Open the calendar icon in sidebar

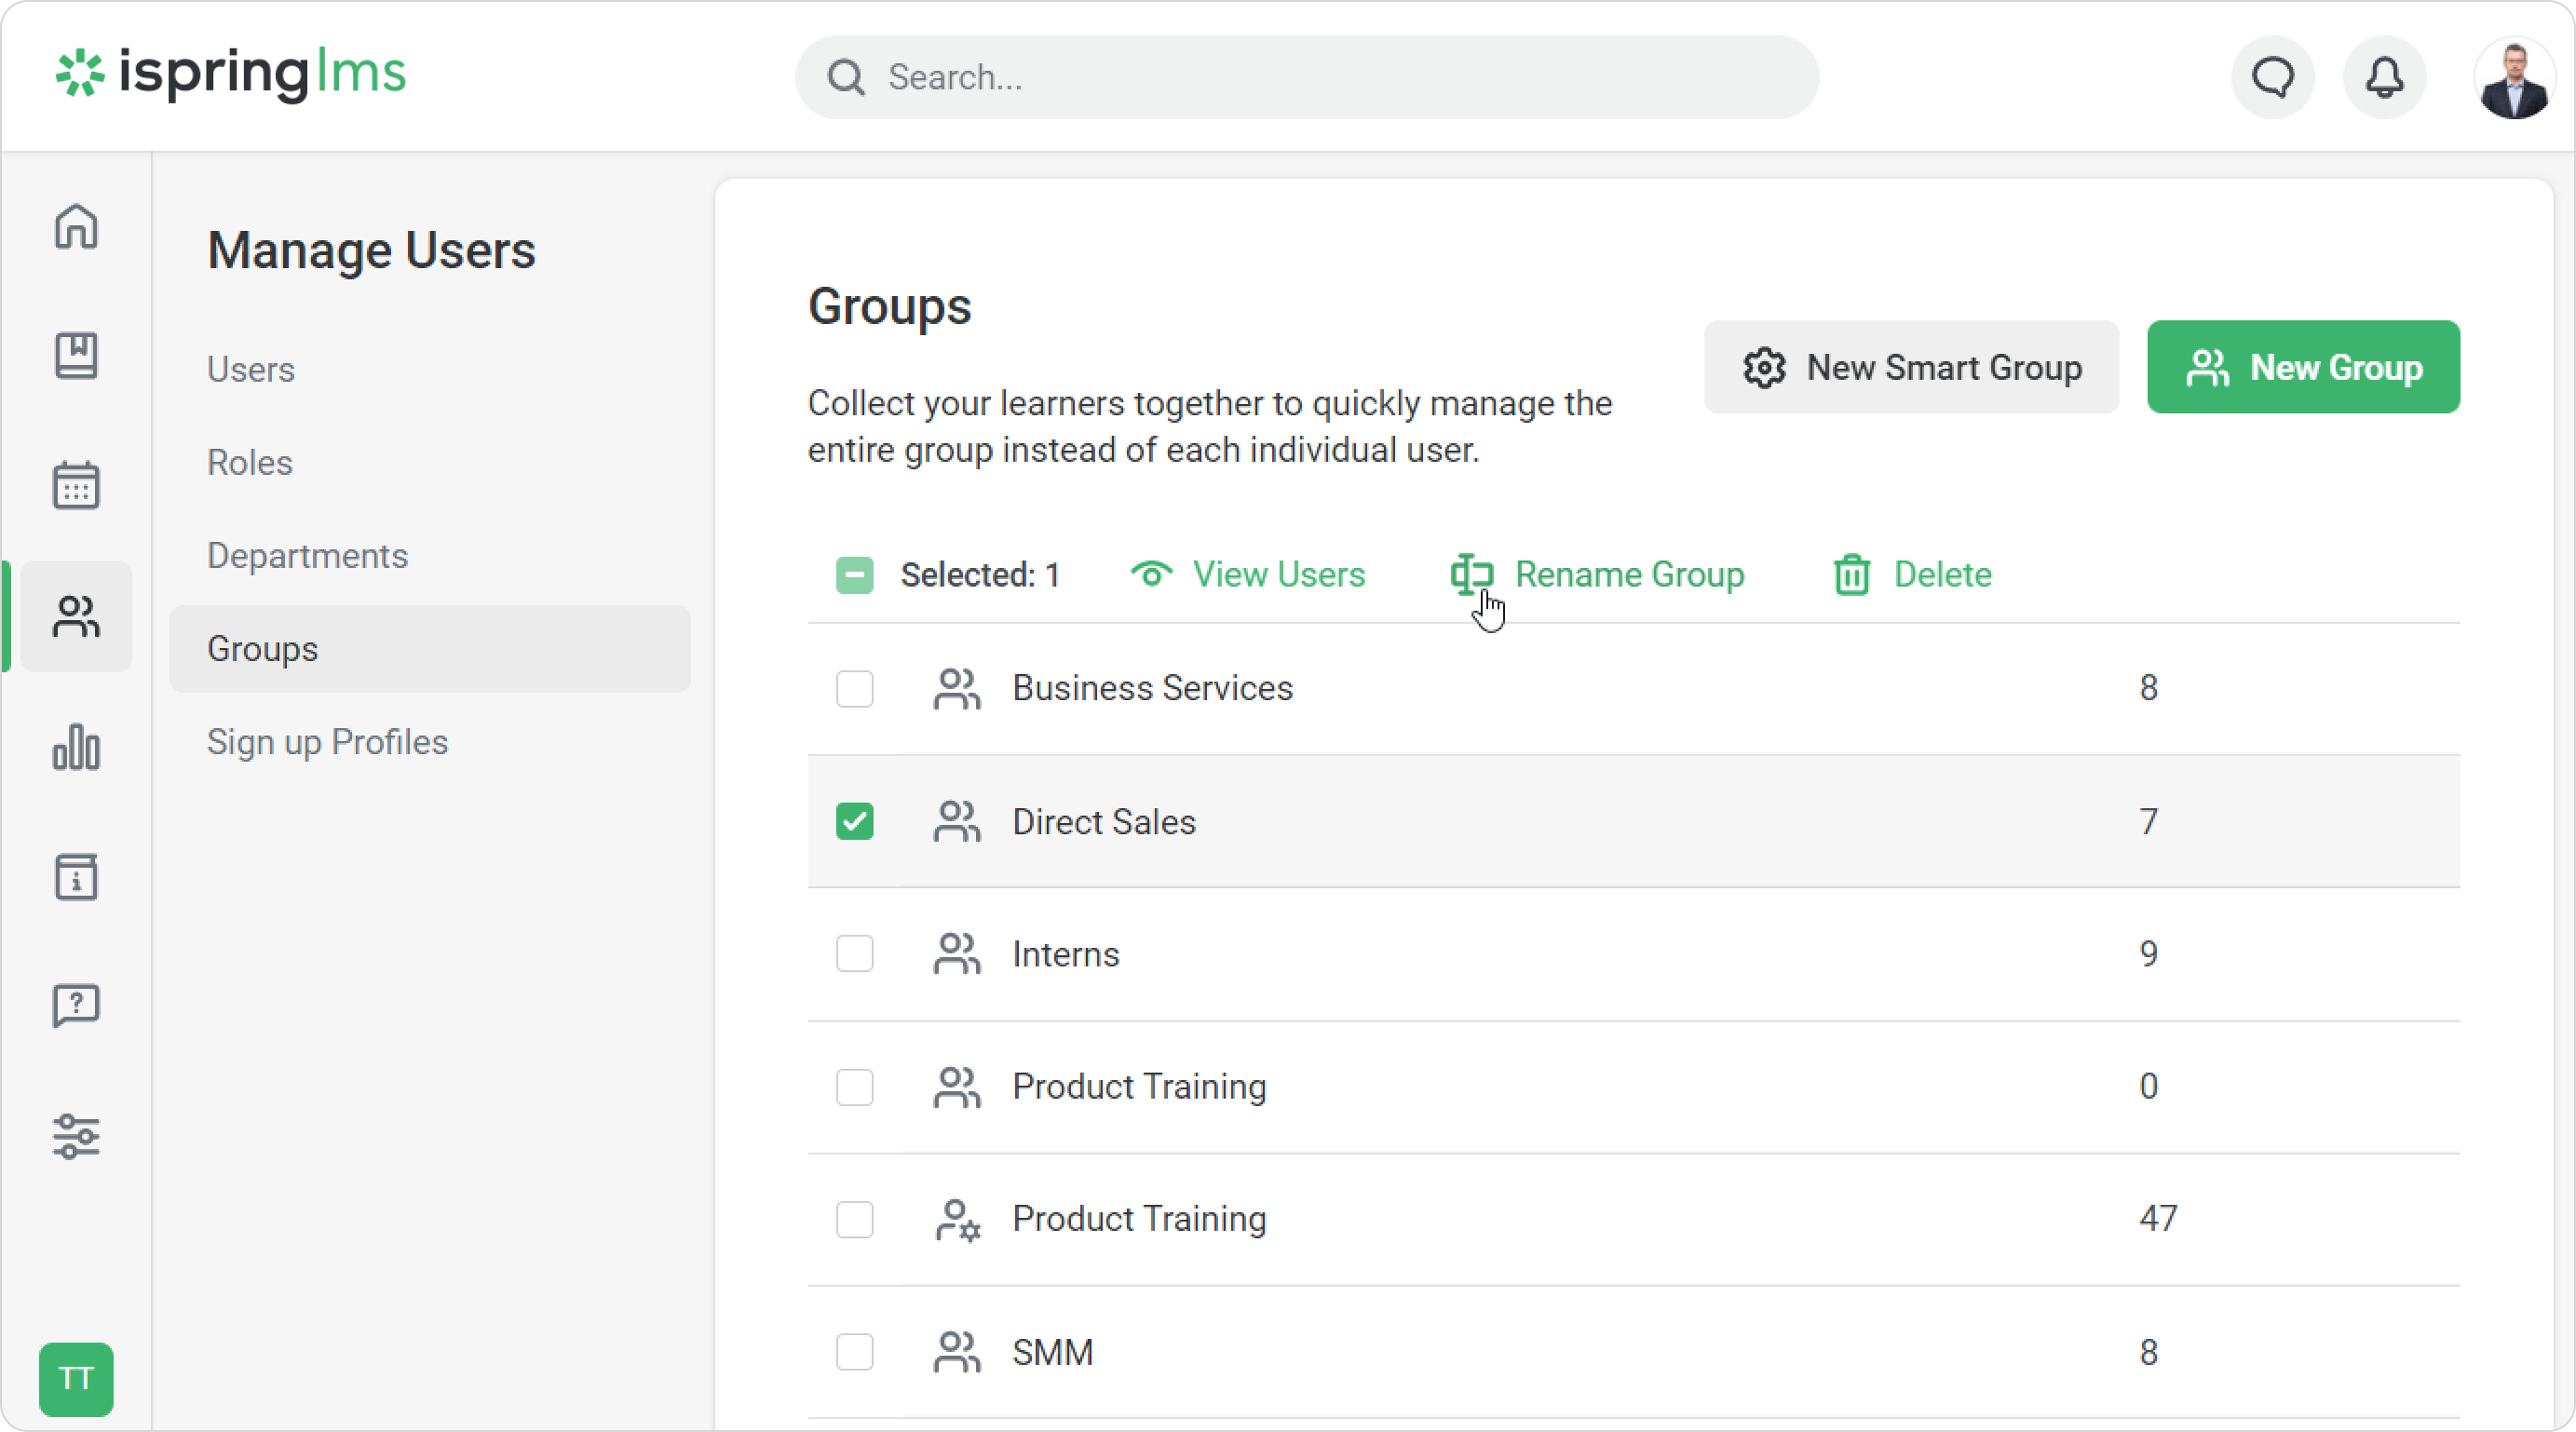click(76, 486)
